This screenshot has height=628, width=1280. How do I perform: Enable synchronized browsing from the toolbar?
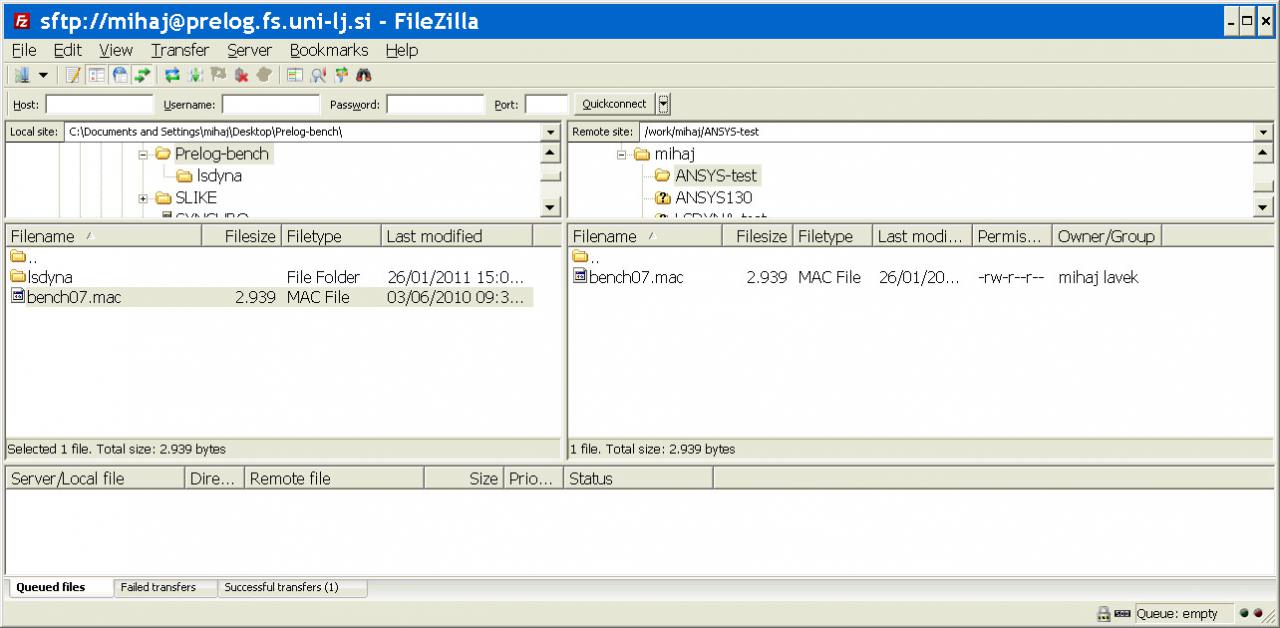[x=341, y=75]
